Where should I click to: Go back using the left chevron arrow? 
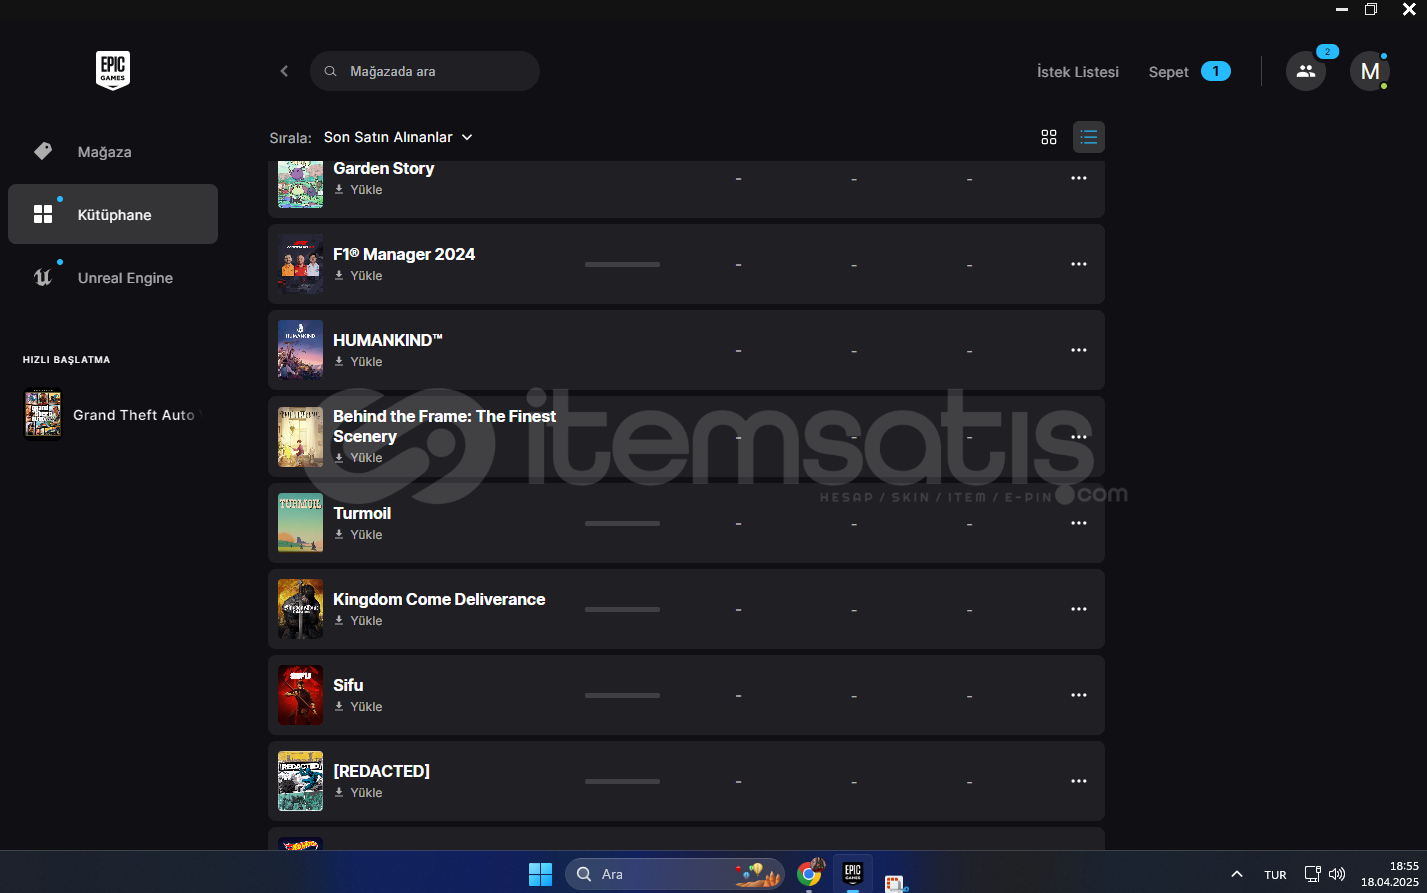coord(284,71)
